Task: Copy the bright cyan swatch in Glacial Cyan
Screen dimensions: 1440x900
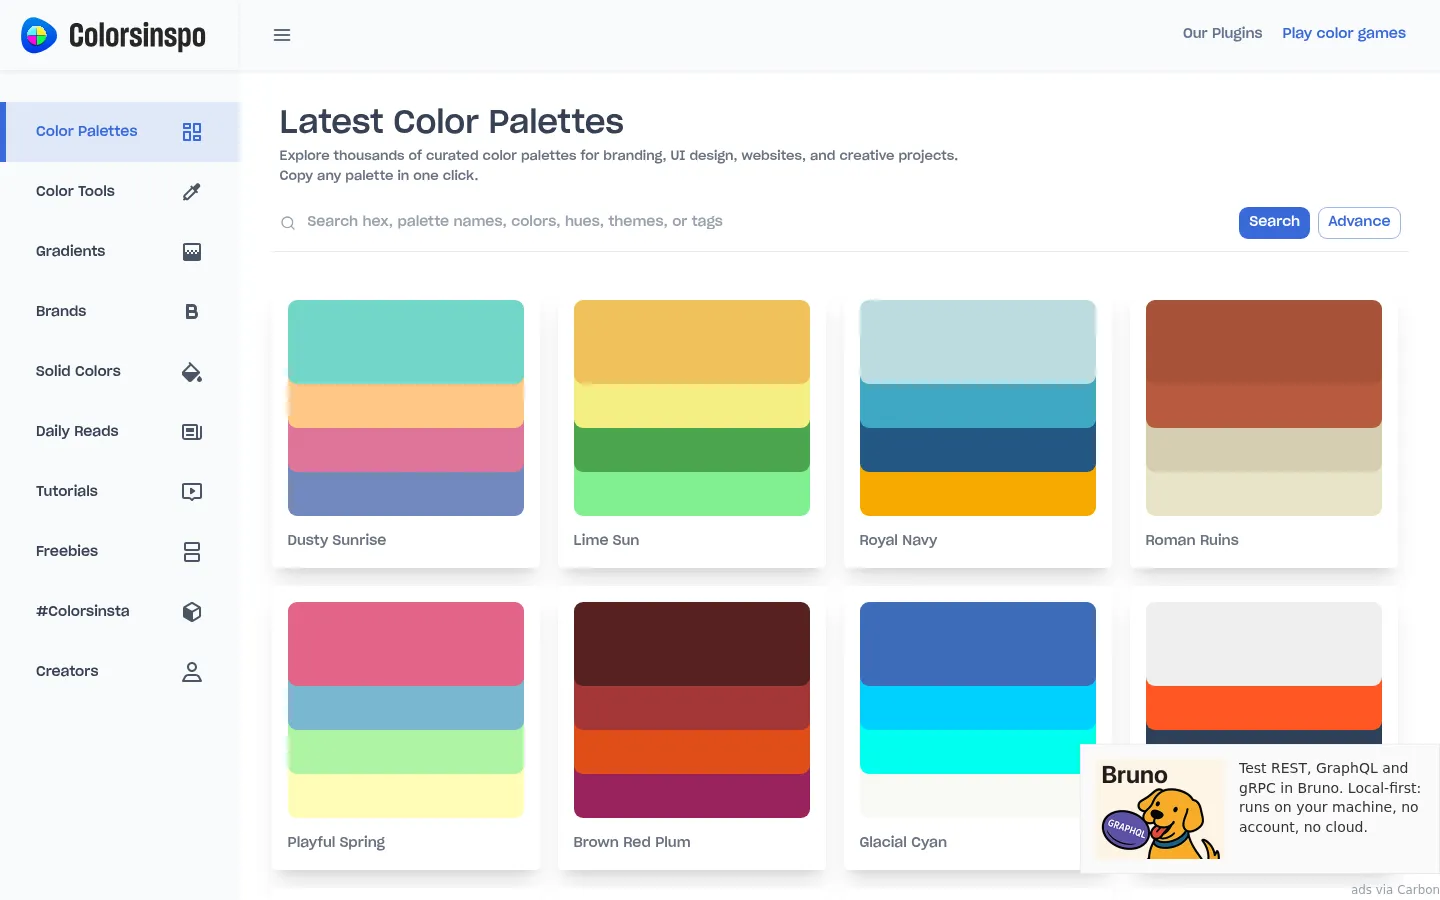Action: pyautogui.click(x=970, y=752)
